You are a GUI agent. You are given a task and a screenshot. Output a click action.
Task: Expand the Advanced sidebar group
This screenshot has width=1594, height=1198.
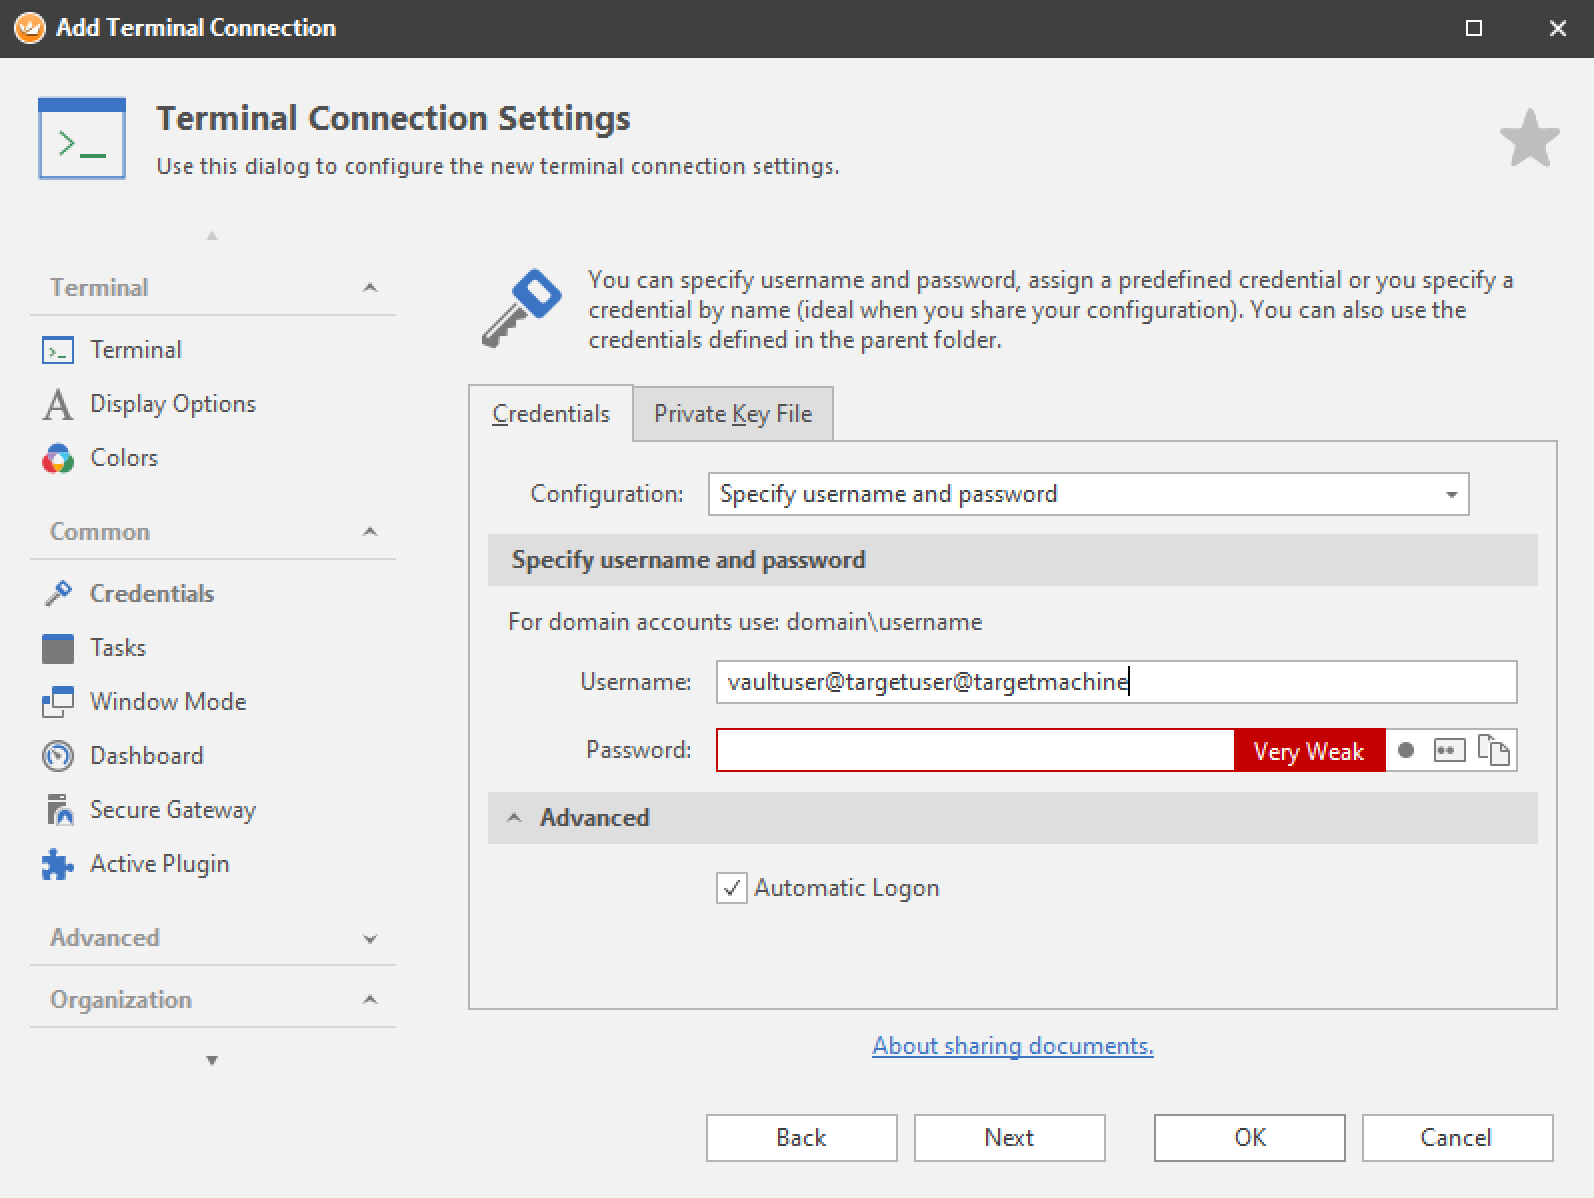coord(369,939)
